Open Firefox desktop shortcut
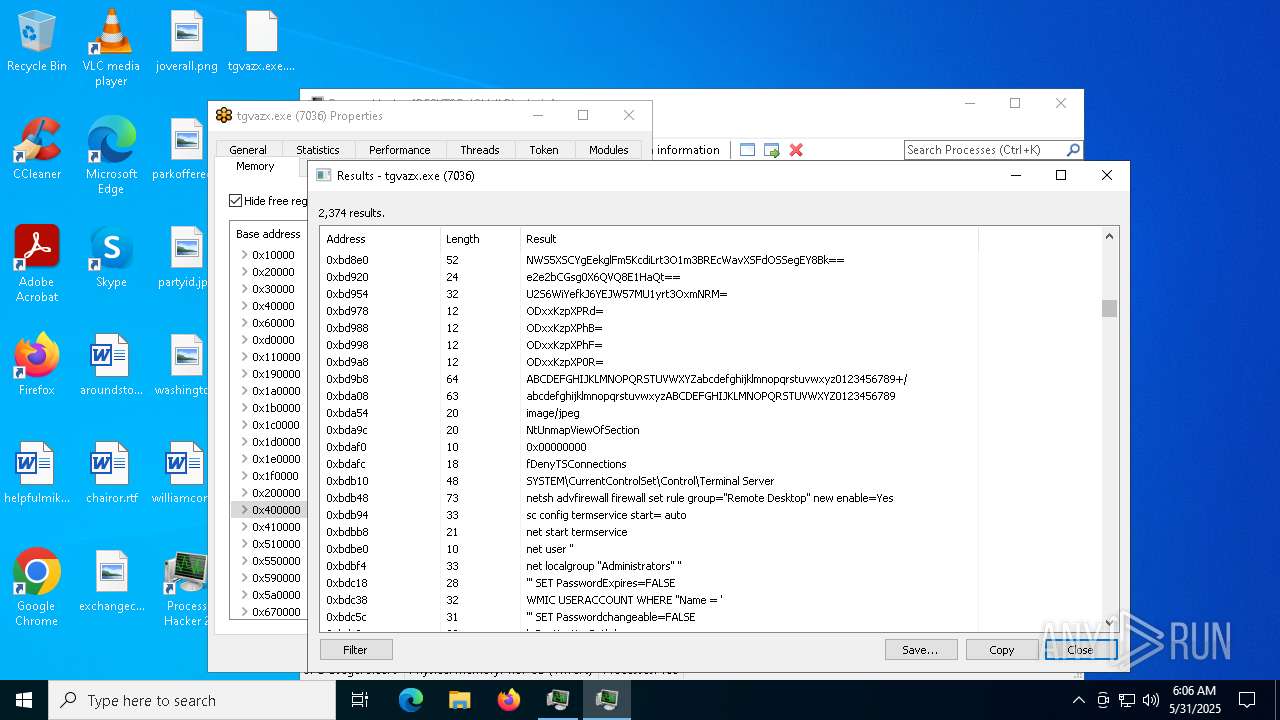 point(37,365)
